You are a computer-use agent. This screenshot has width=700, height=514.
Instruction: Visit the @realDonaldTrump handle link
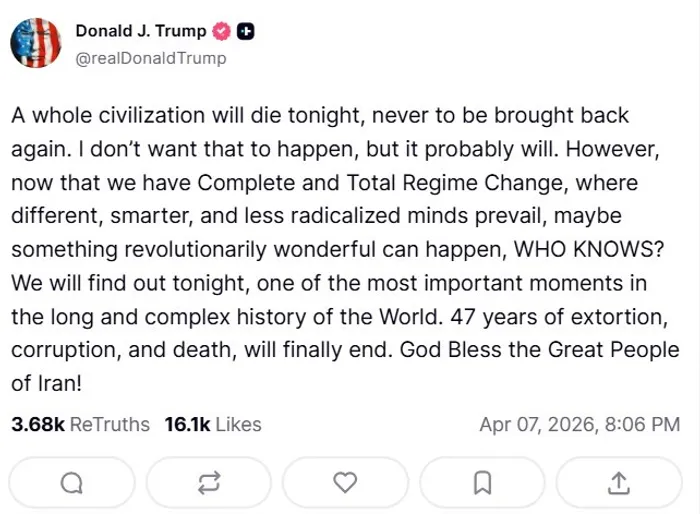(x=151, y=58)
